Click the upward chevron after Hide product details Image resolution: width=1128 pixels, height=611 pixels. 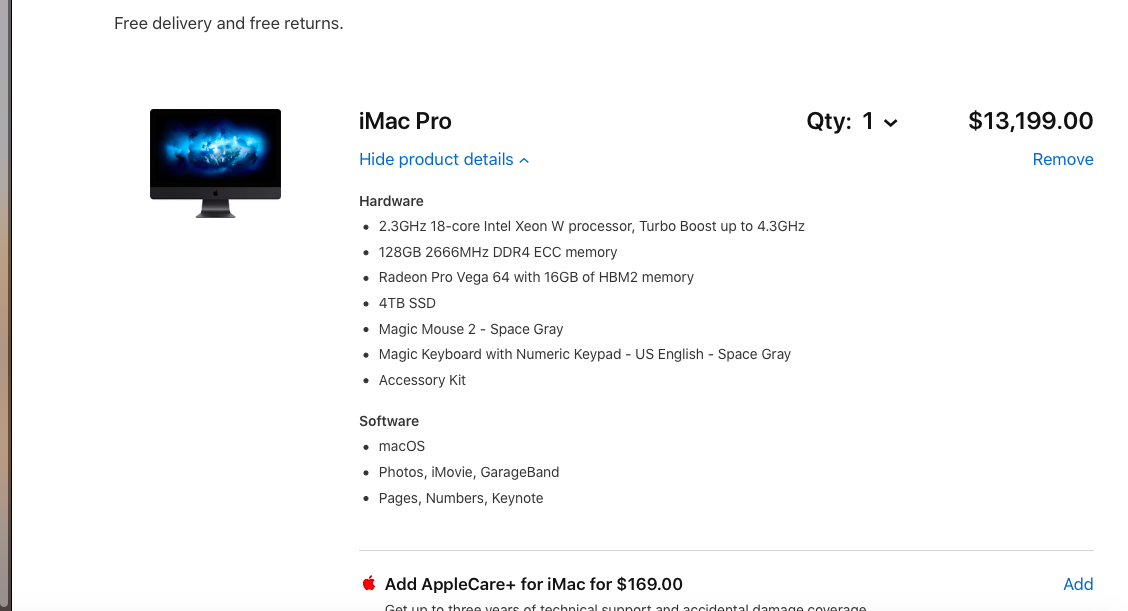(525, 160)
